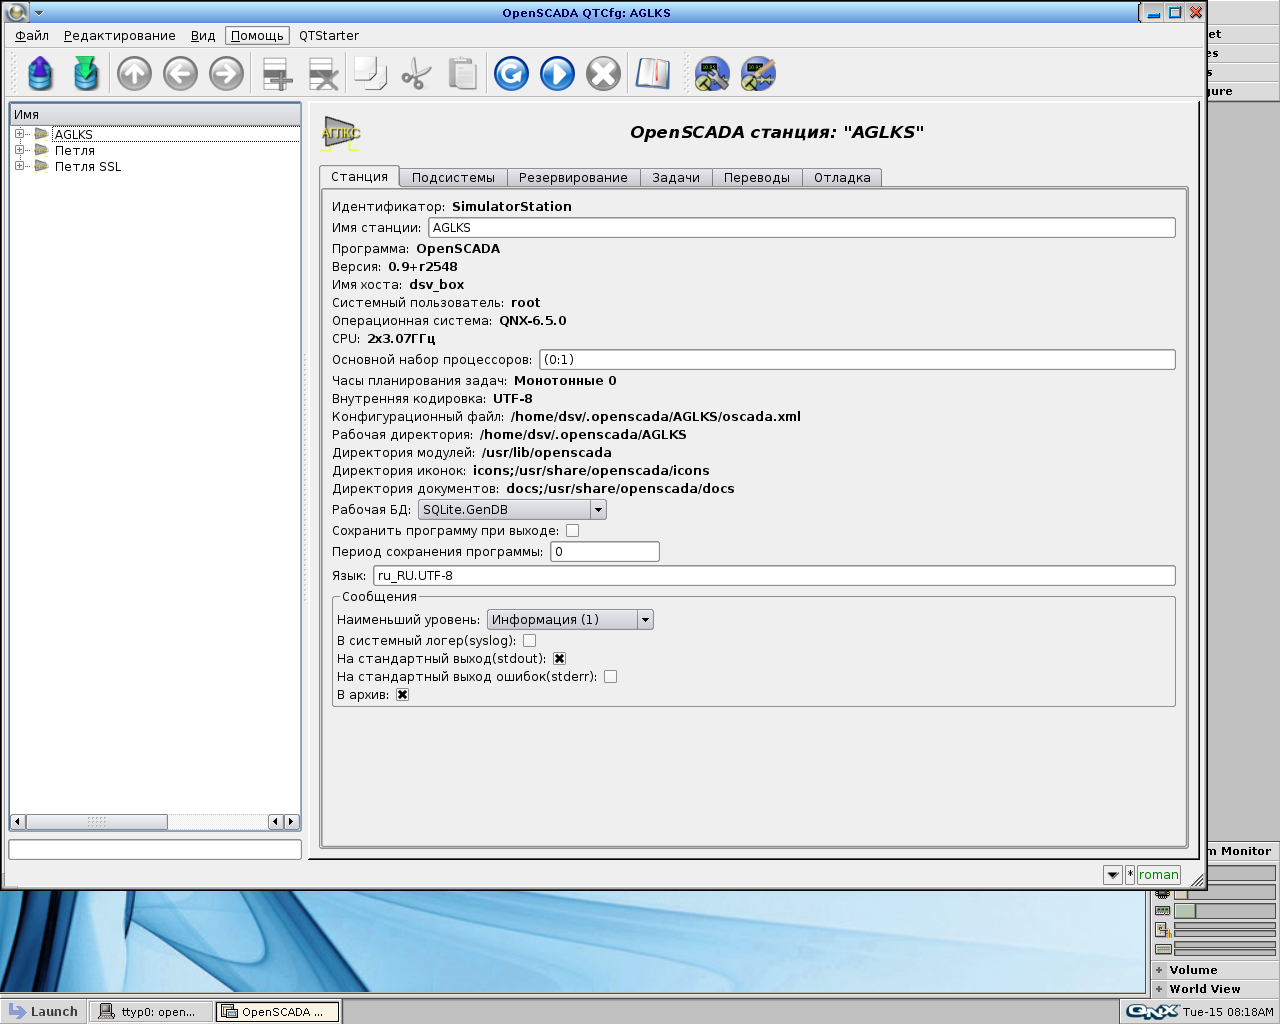Open the manual book icon
This screenshot has height=1024, width=1280.
pyautogui.click(x=652, y=74)
